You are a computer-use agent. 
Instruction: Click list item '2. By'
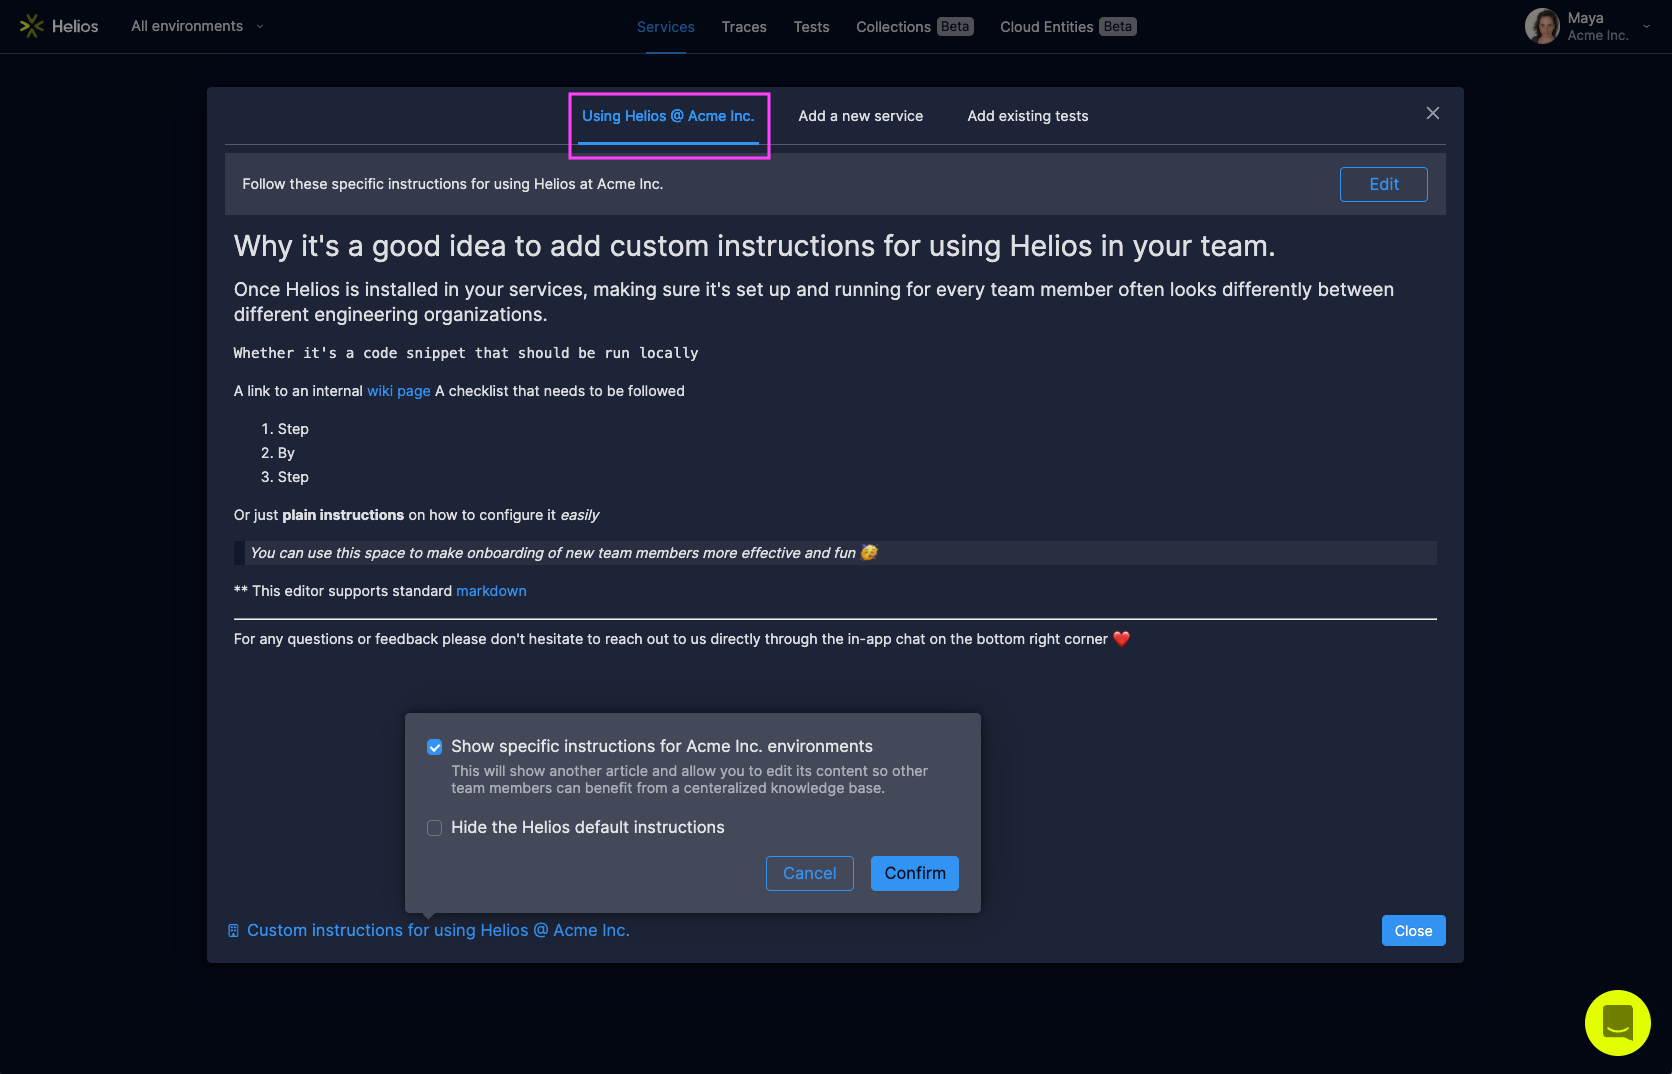(x=278, y=453)
